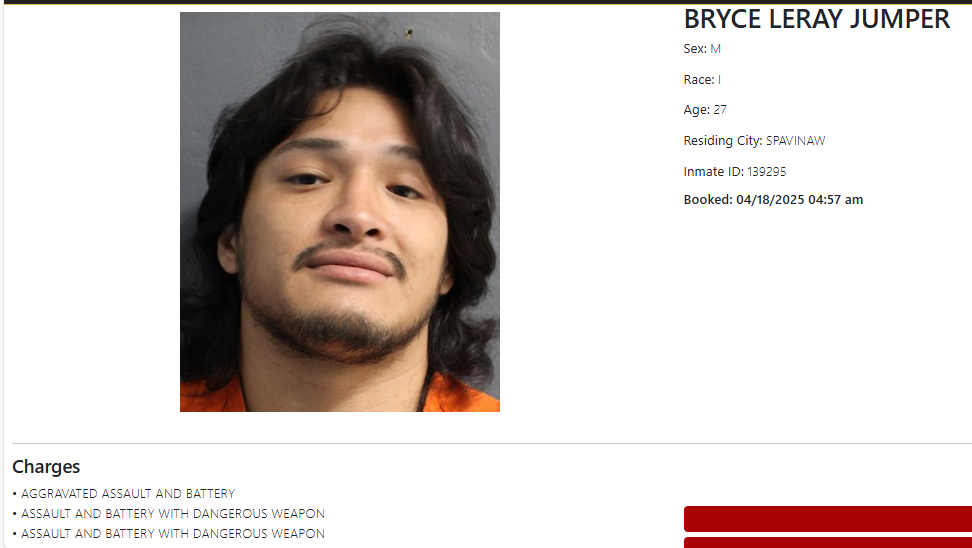Click the Inmate ID label
The height and width of the screenshot is (548, 972).
point(714,172)
